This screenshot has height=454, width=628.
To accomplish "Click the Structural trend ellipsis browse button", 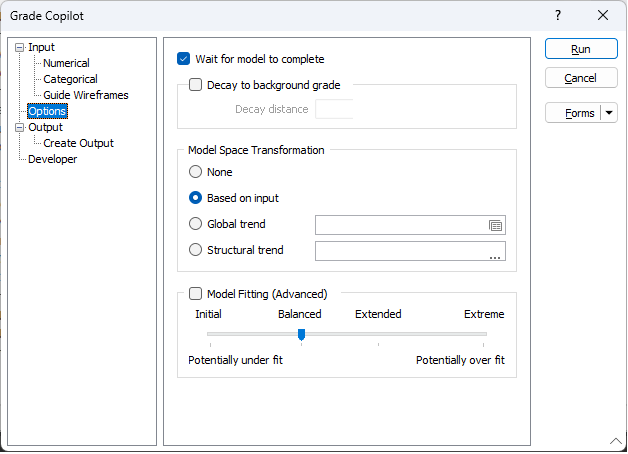I will [x=495, y=257].
